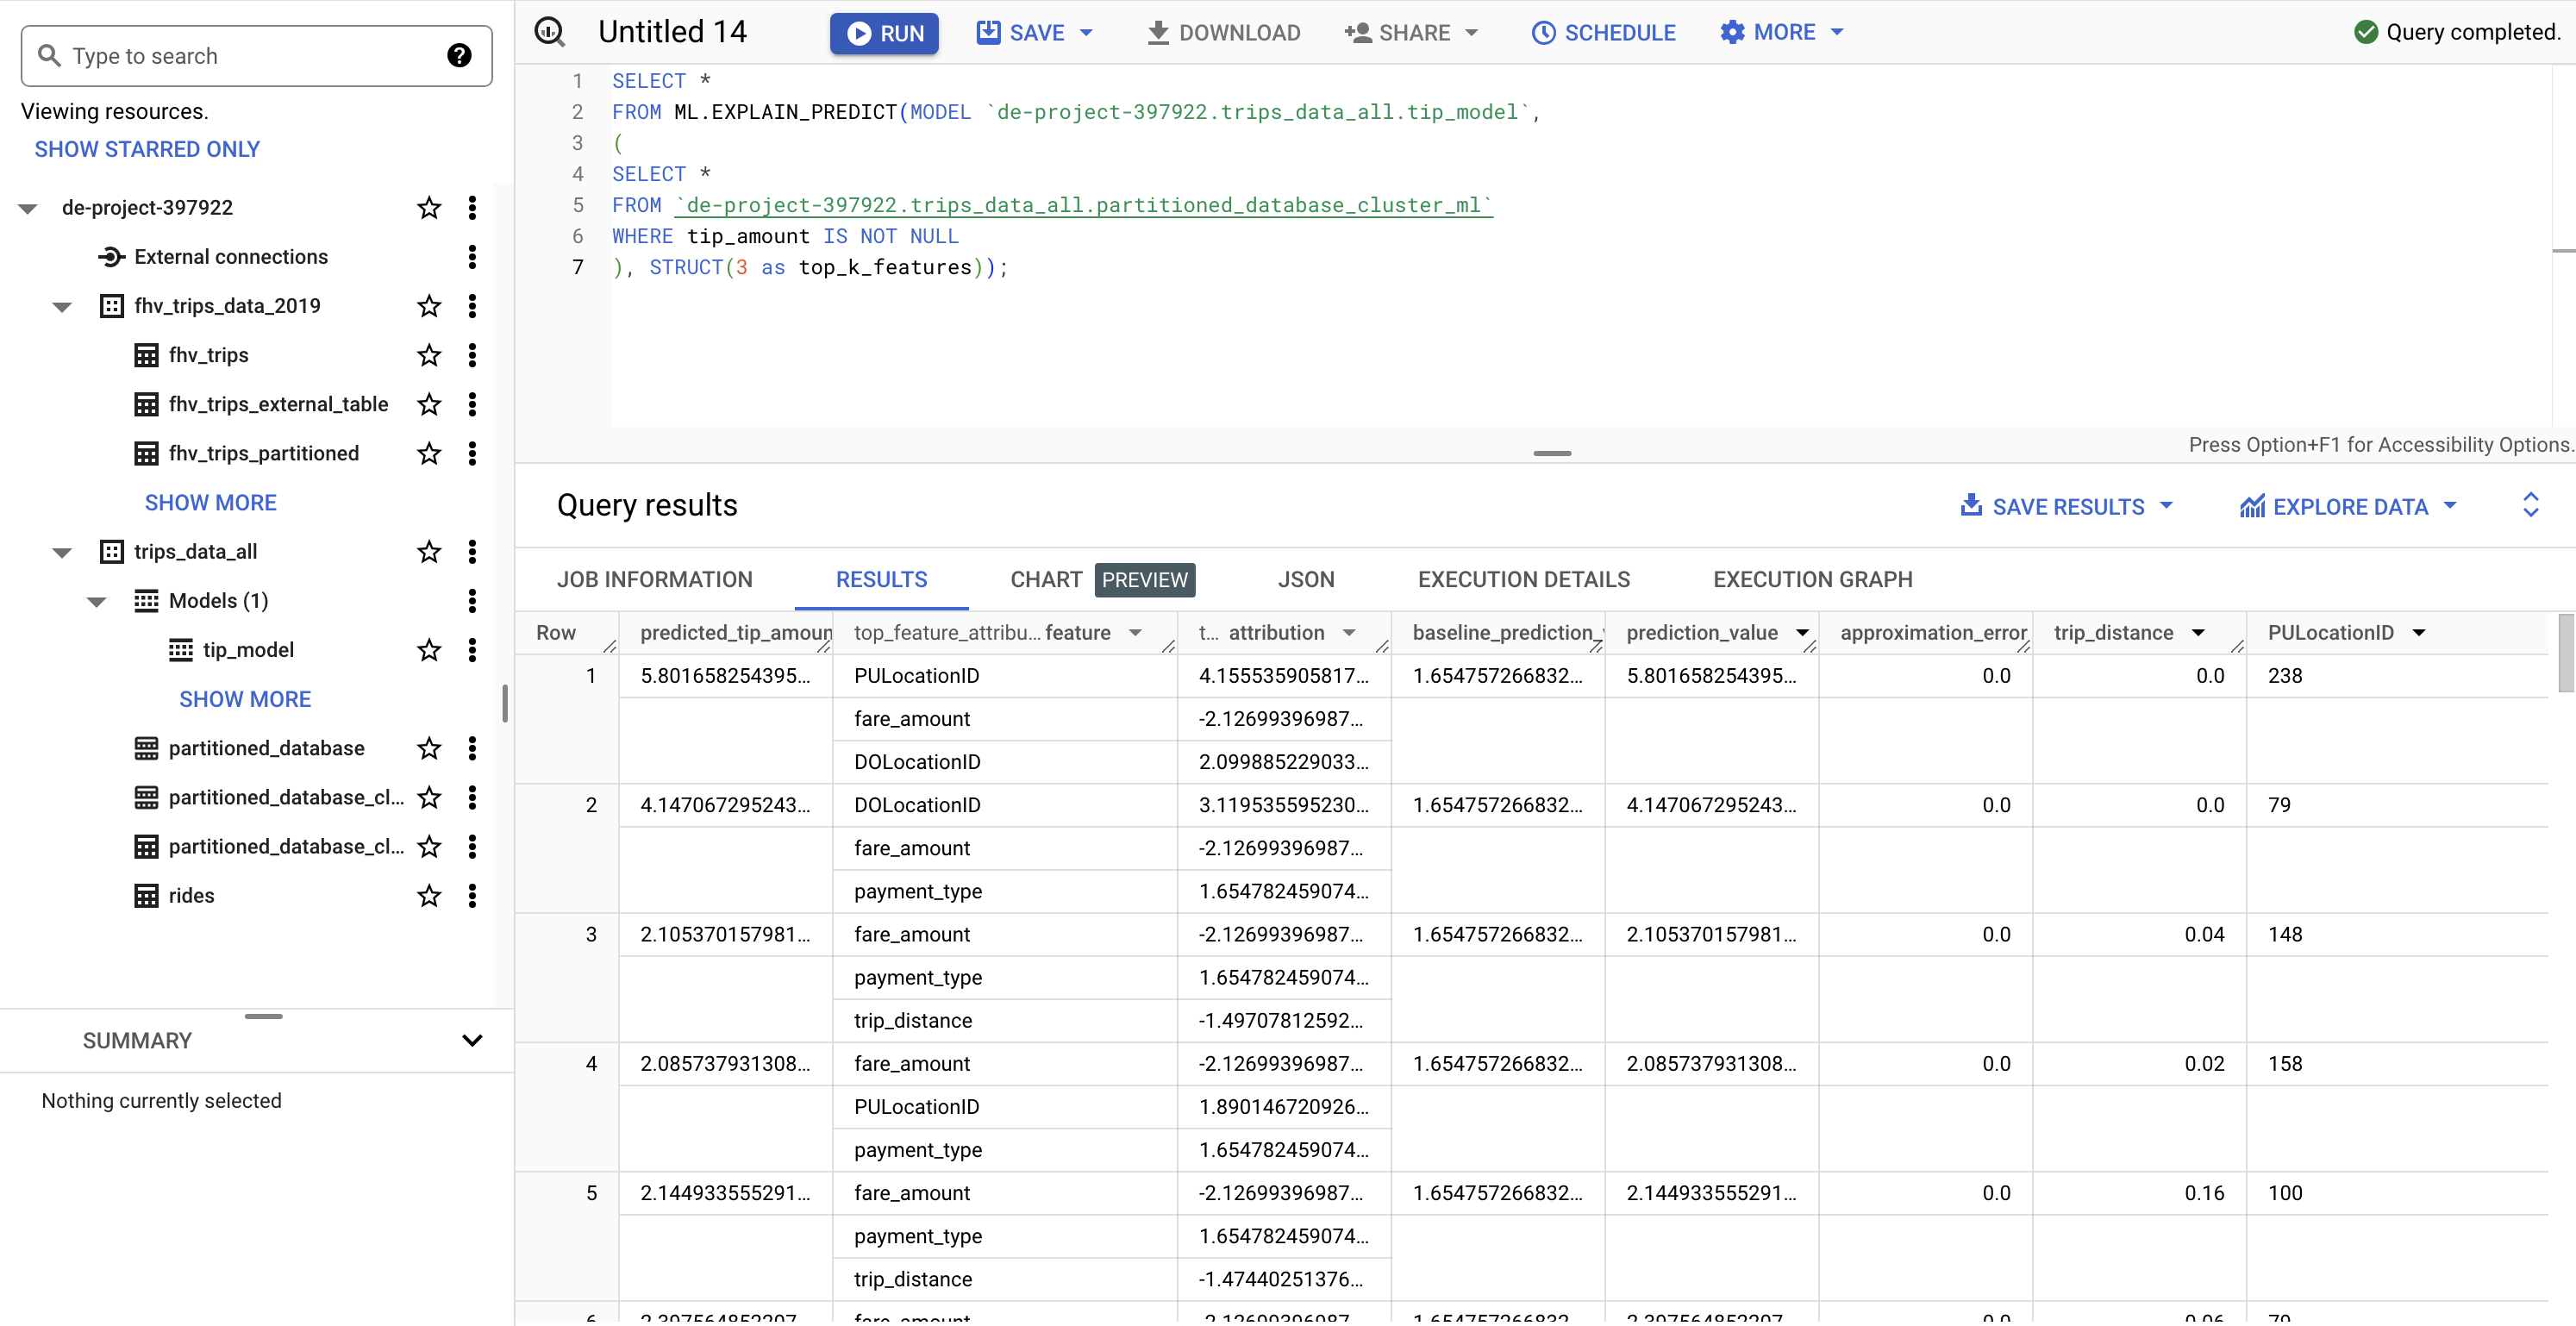Viewport: 2576px width, 1326px height.
Task: Click the editor/results divider handle
Action: (1552, 454)
